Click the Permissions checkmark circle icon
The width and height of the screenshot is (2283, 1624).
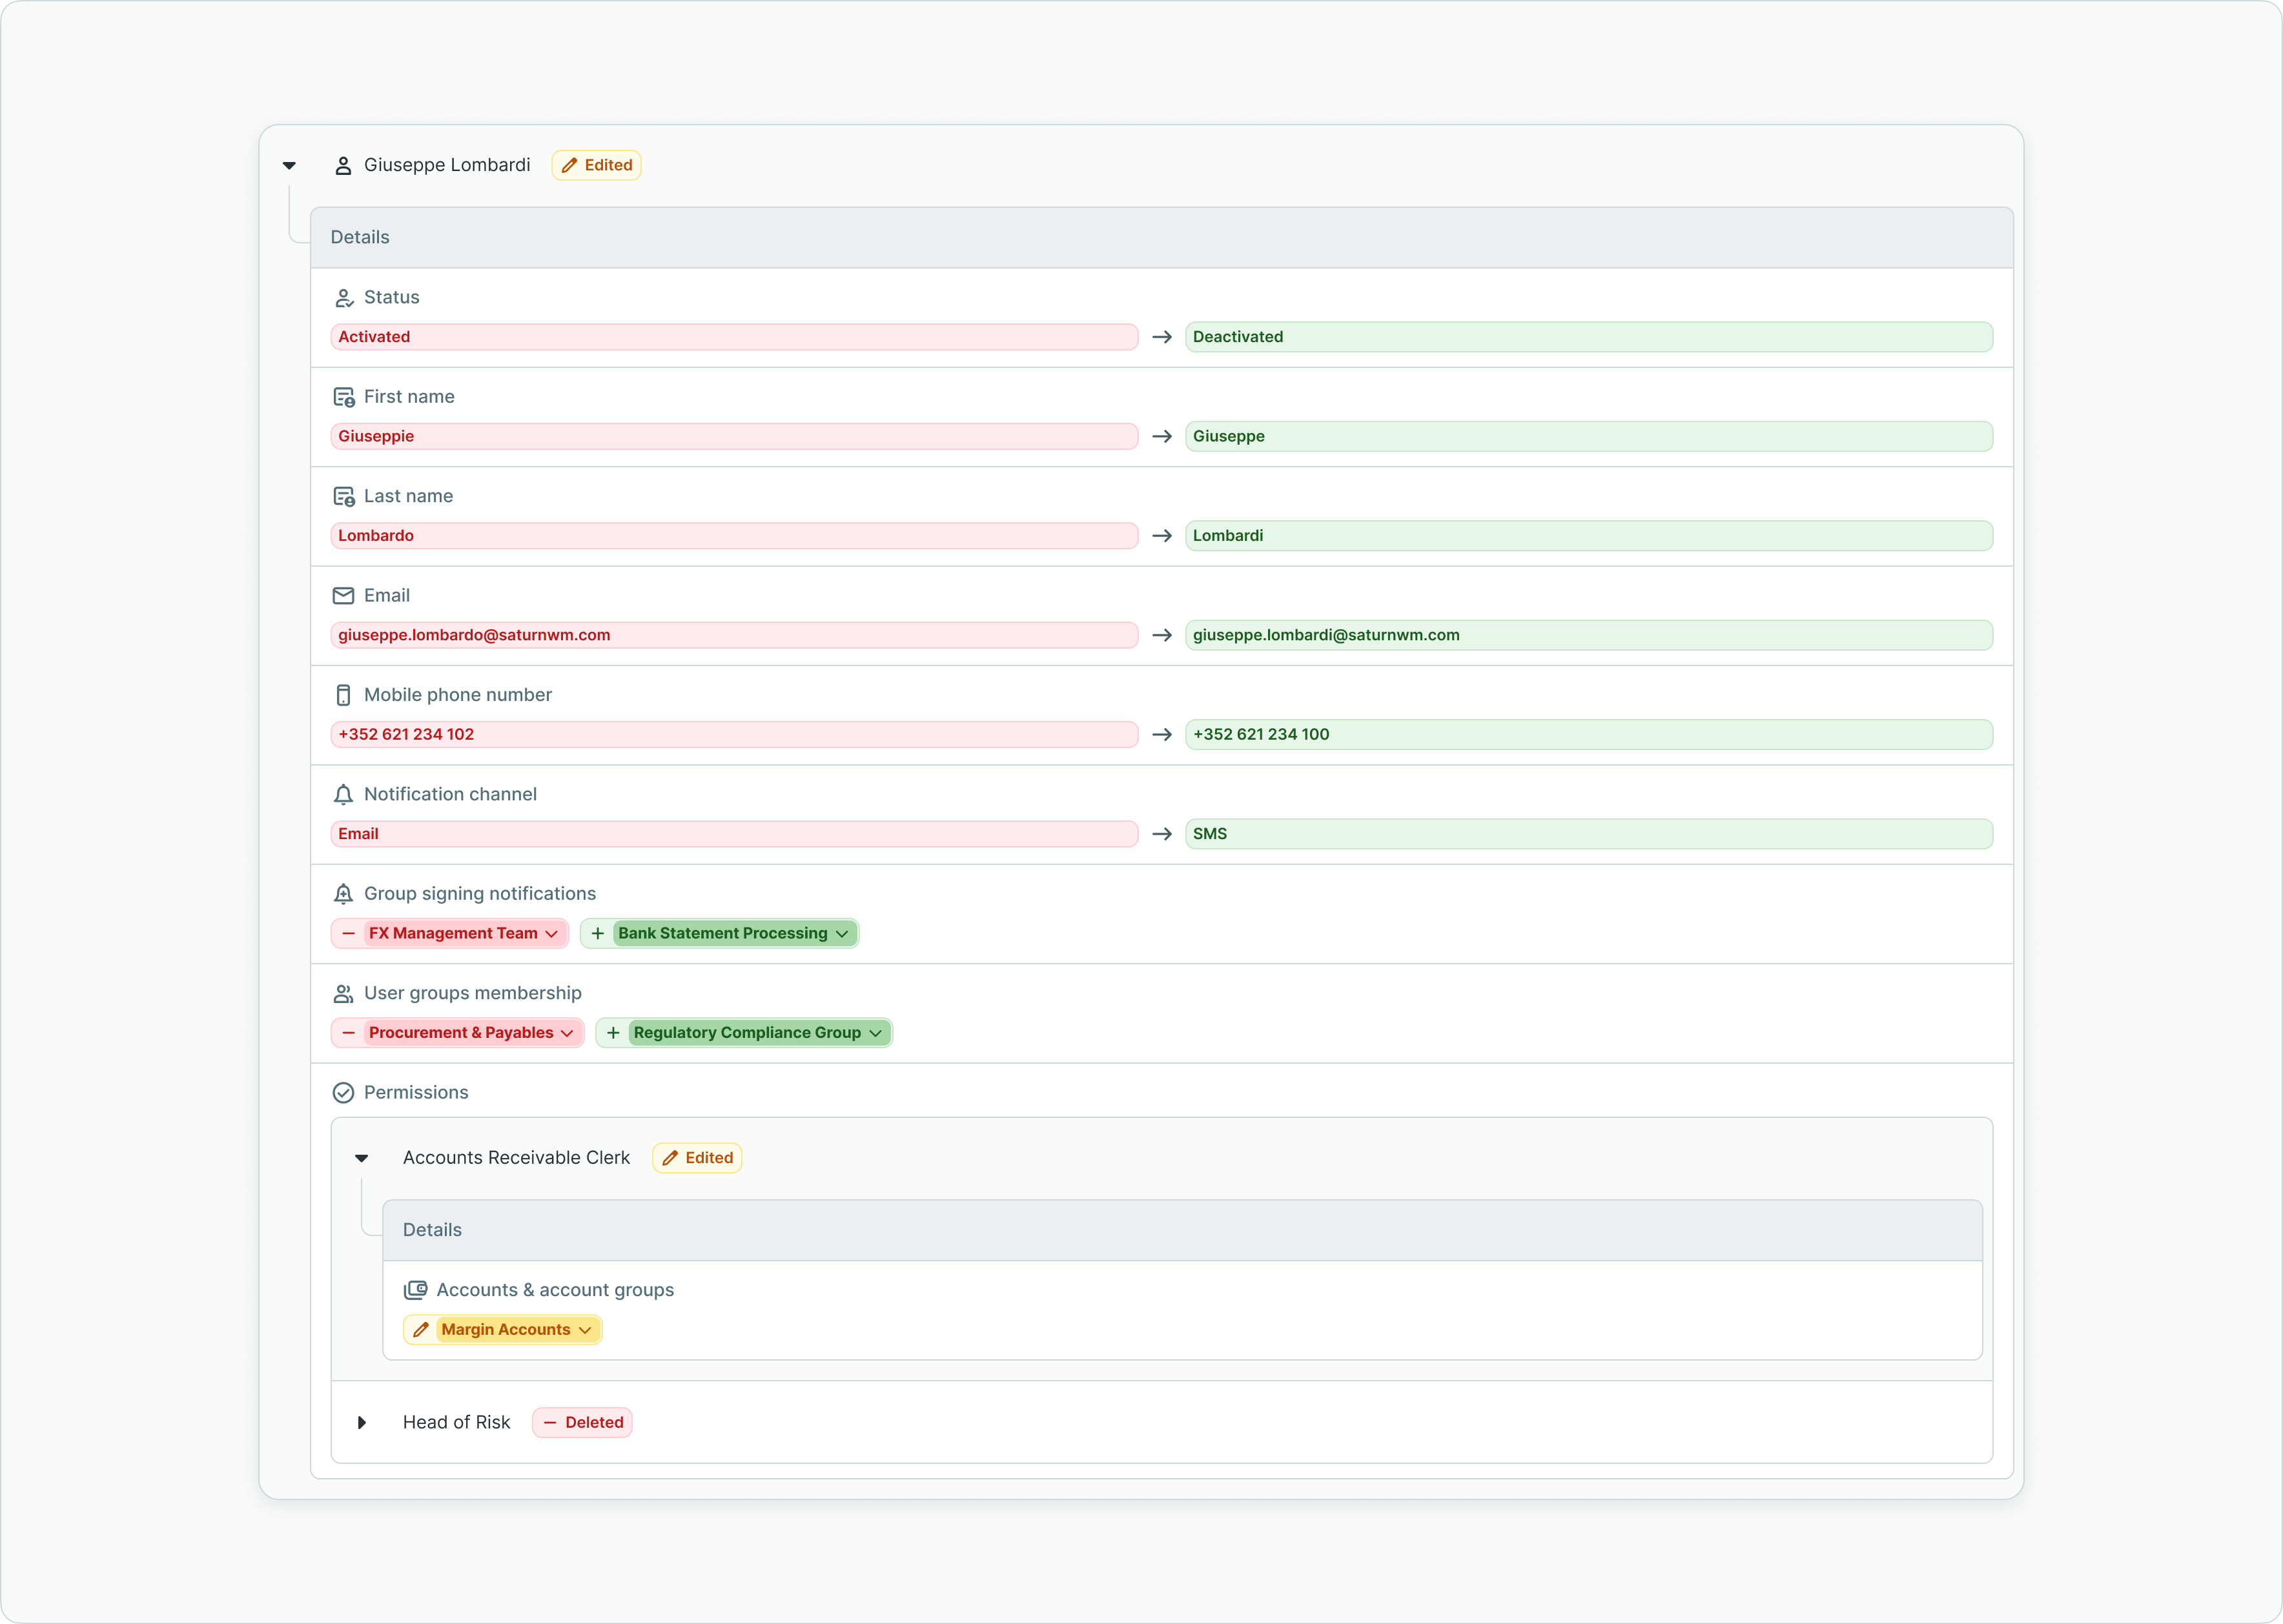[x=343, y=1093]
